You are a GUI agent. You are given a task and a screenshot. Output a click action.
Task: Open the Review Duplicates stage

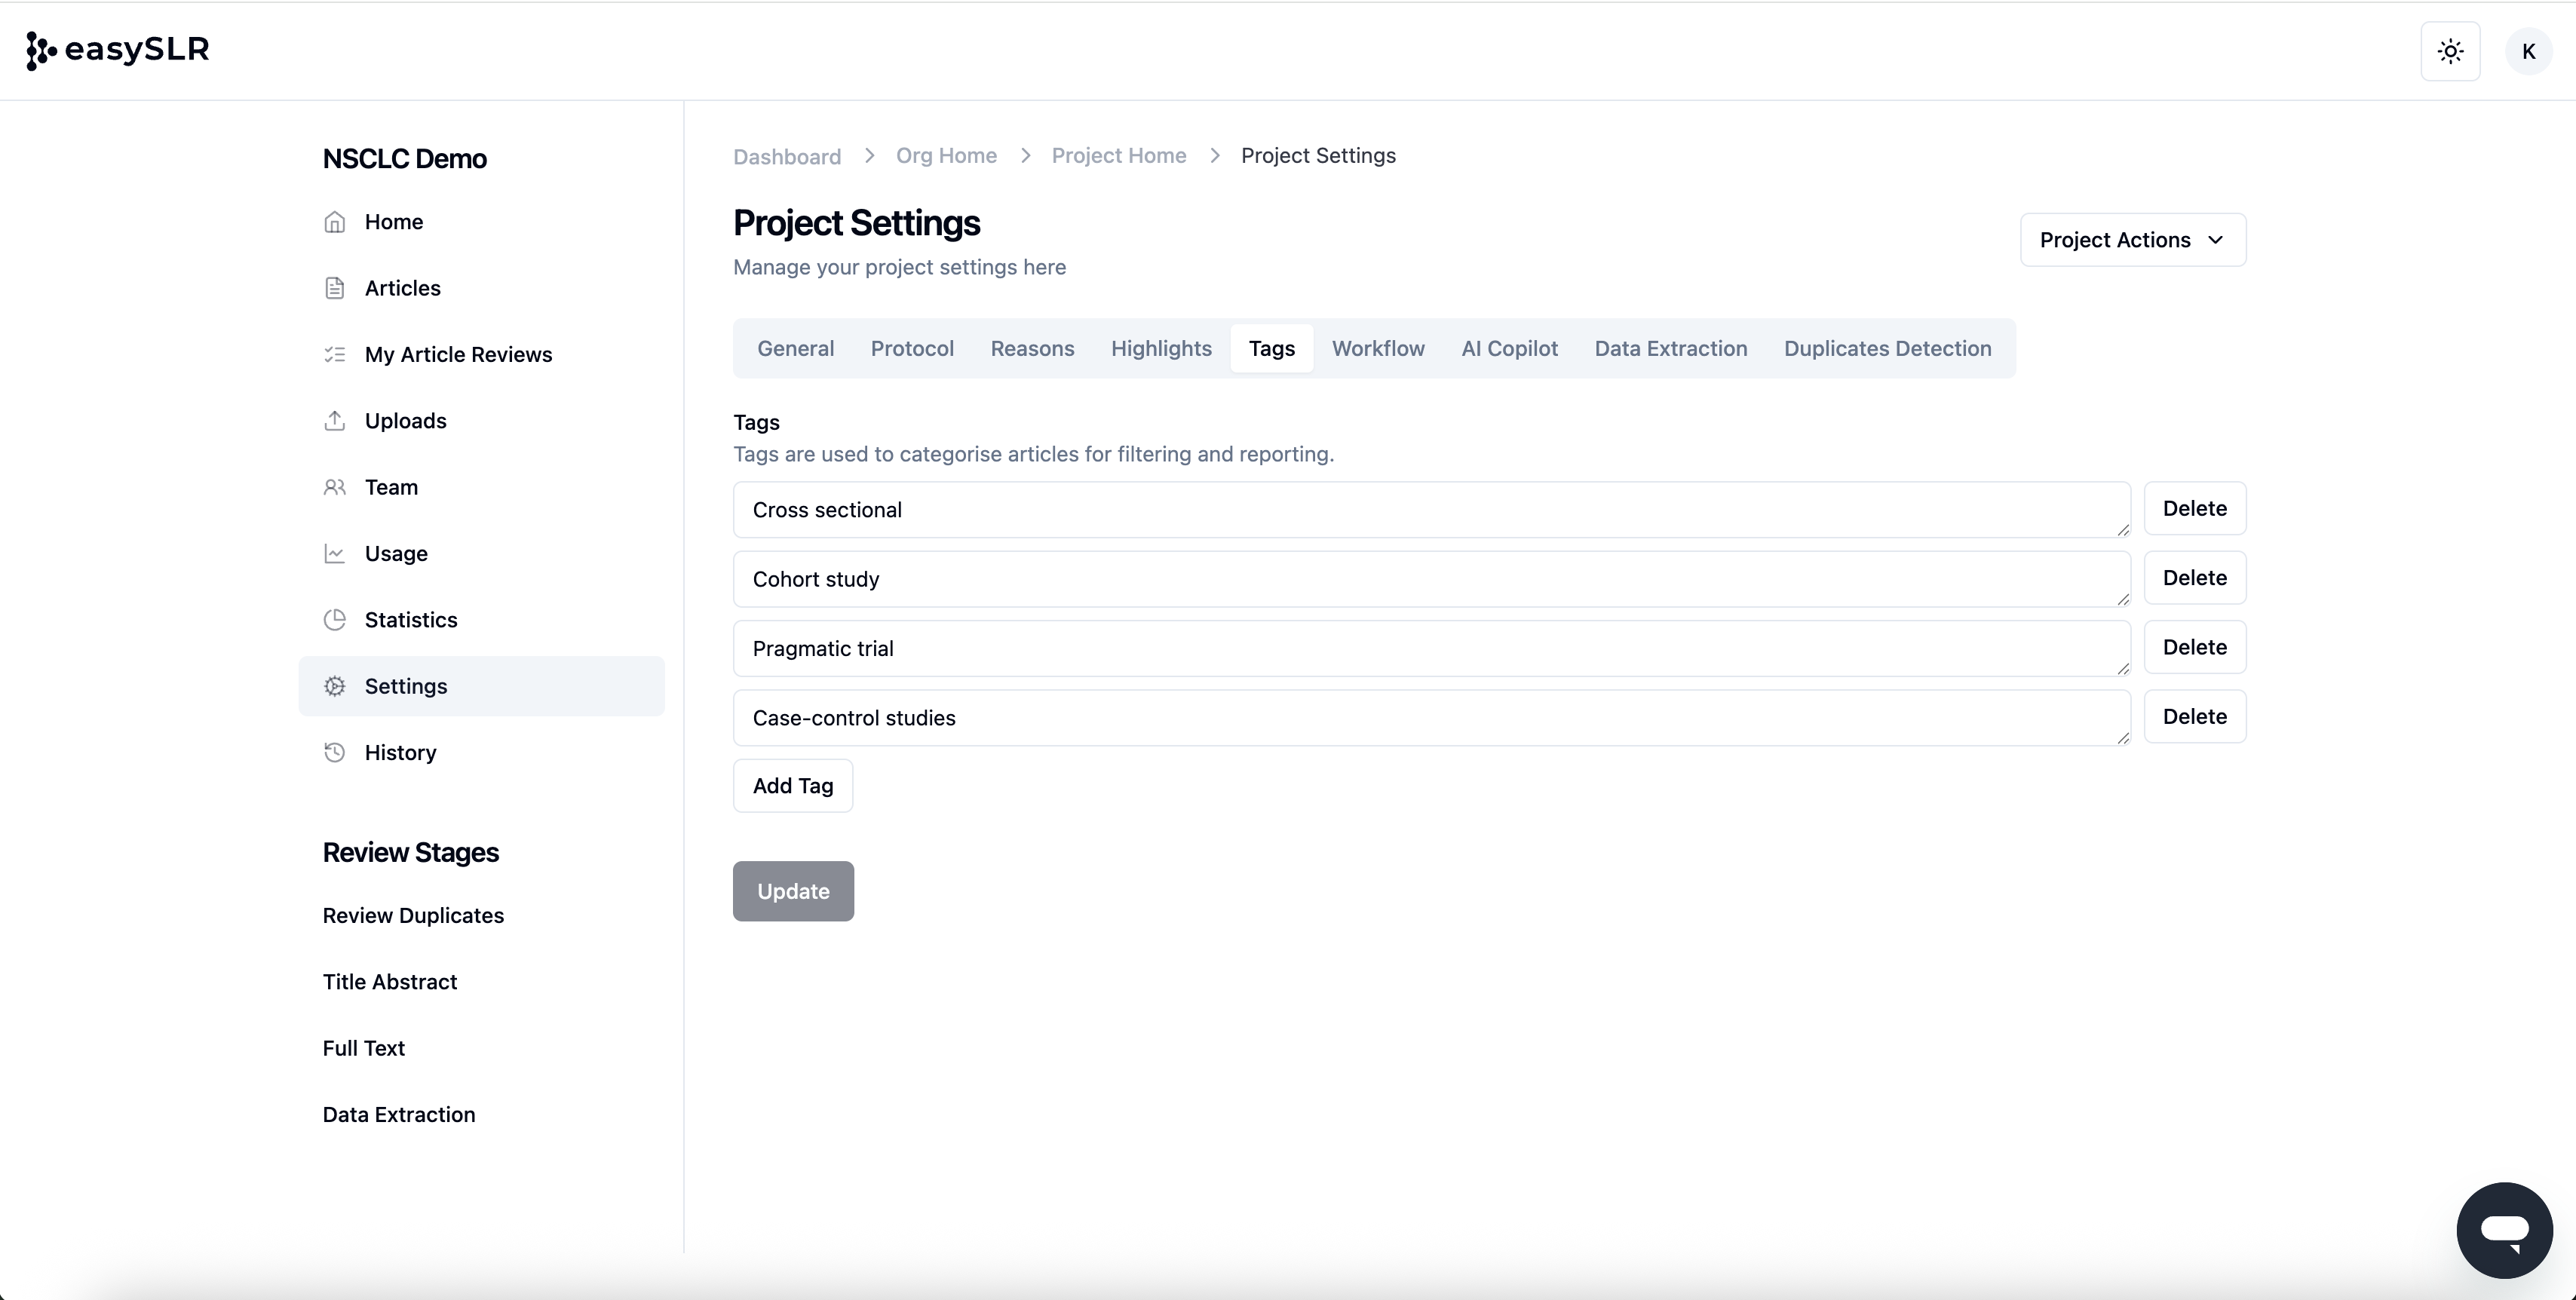coord(413,916)
